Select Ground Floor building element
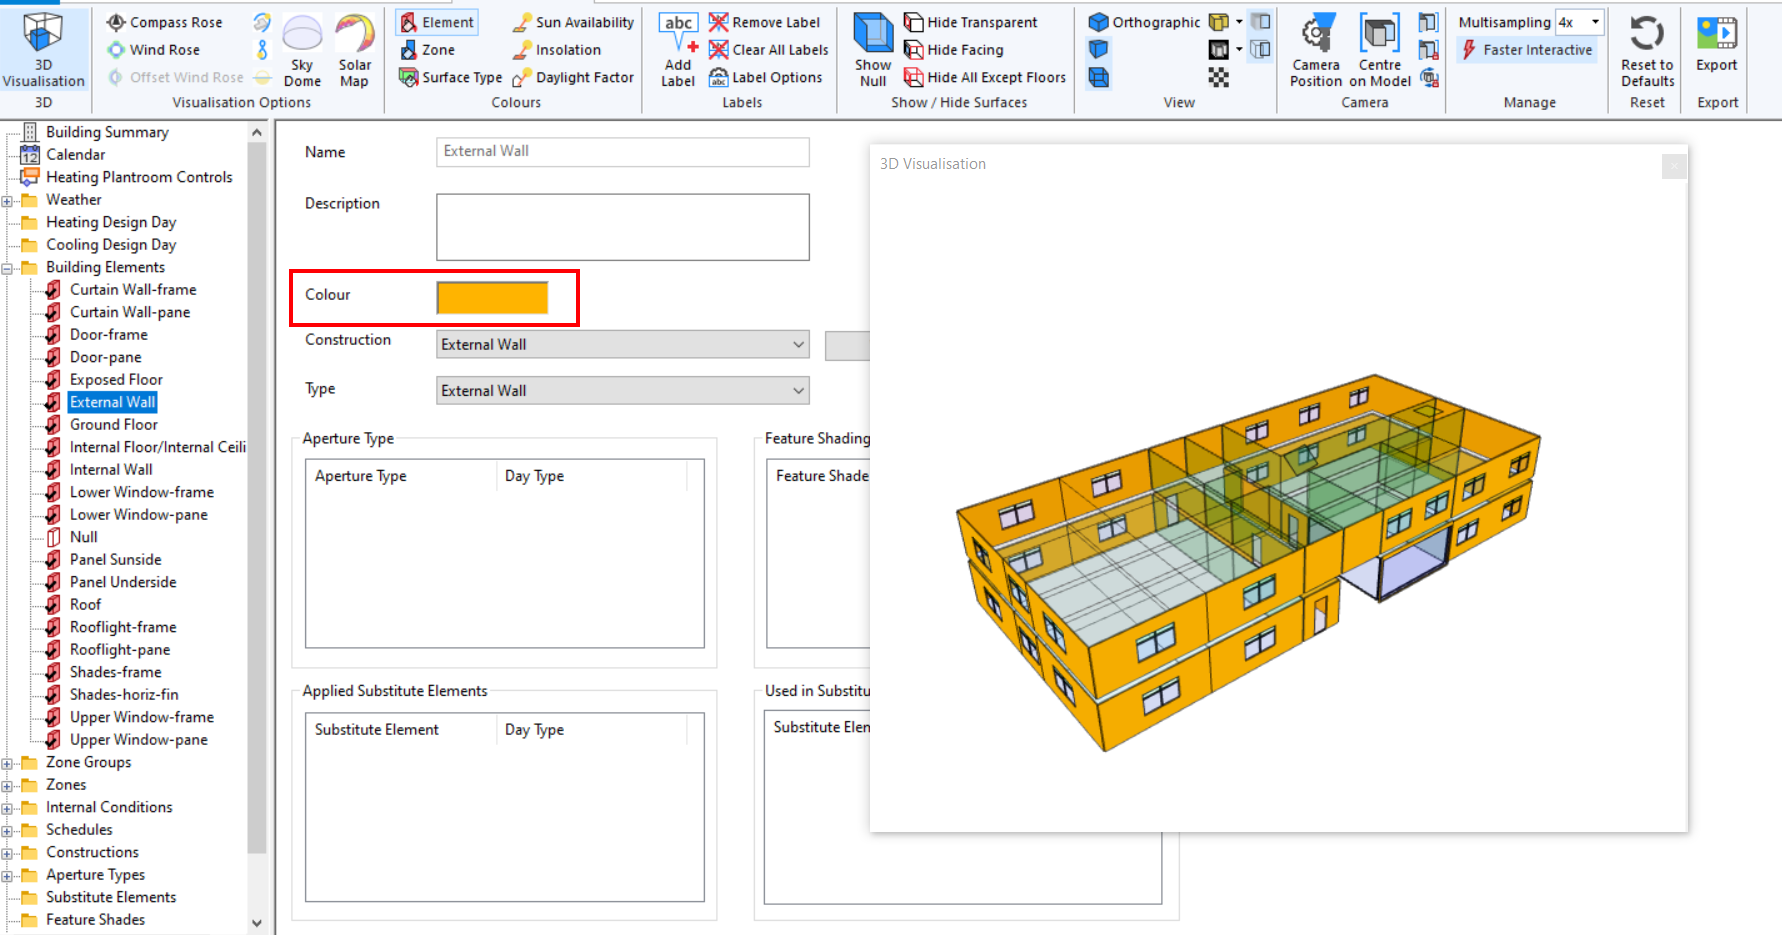 click(113, 424)
